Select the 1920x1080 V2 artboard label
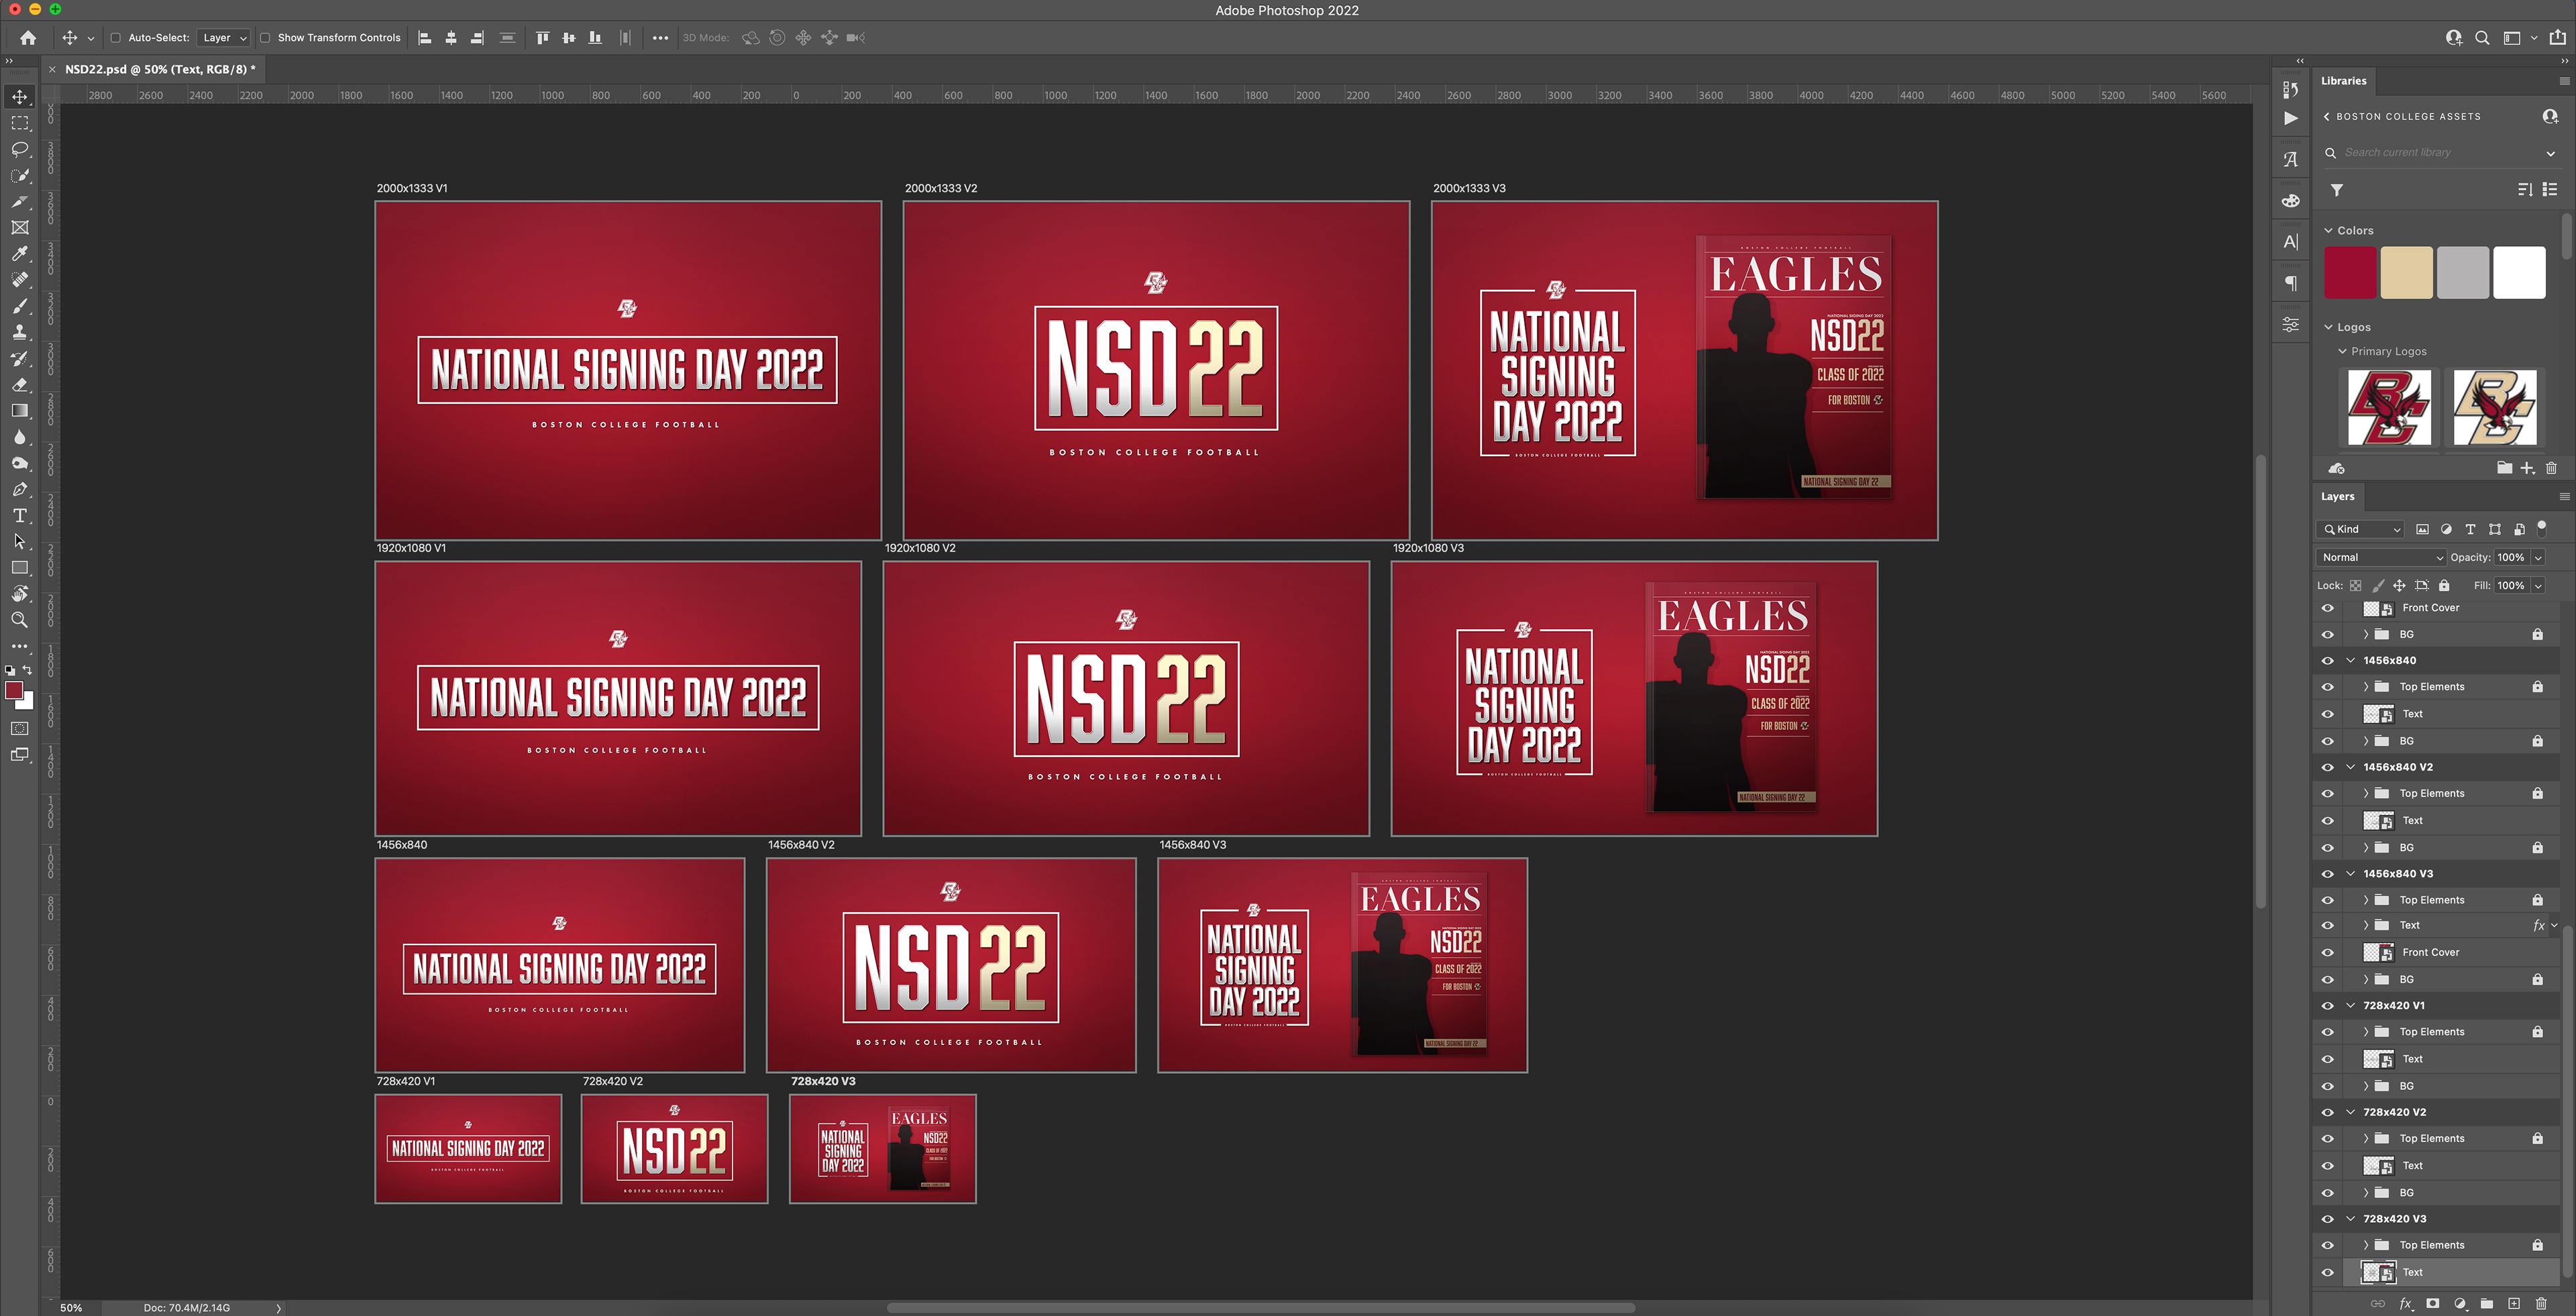 coord(920,548)
